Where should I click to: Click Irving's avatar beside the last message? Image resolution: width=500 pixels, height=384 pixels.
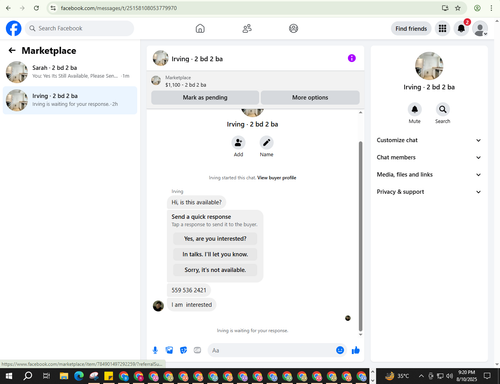(x=158, y=305)
